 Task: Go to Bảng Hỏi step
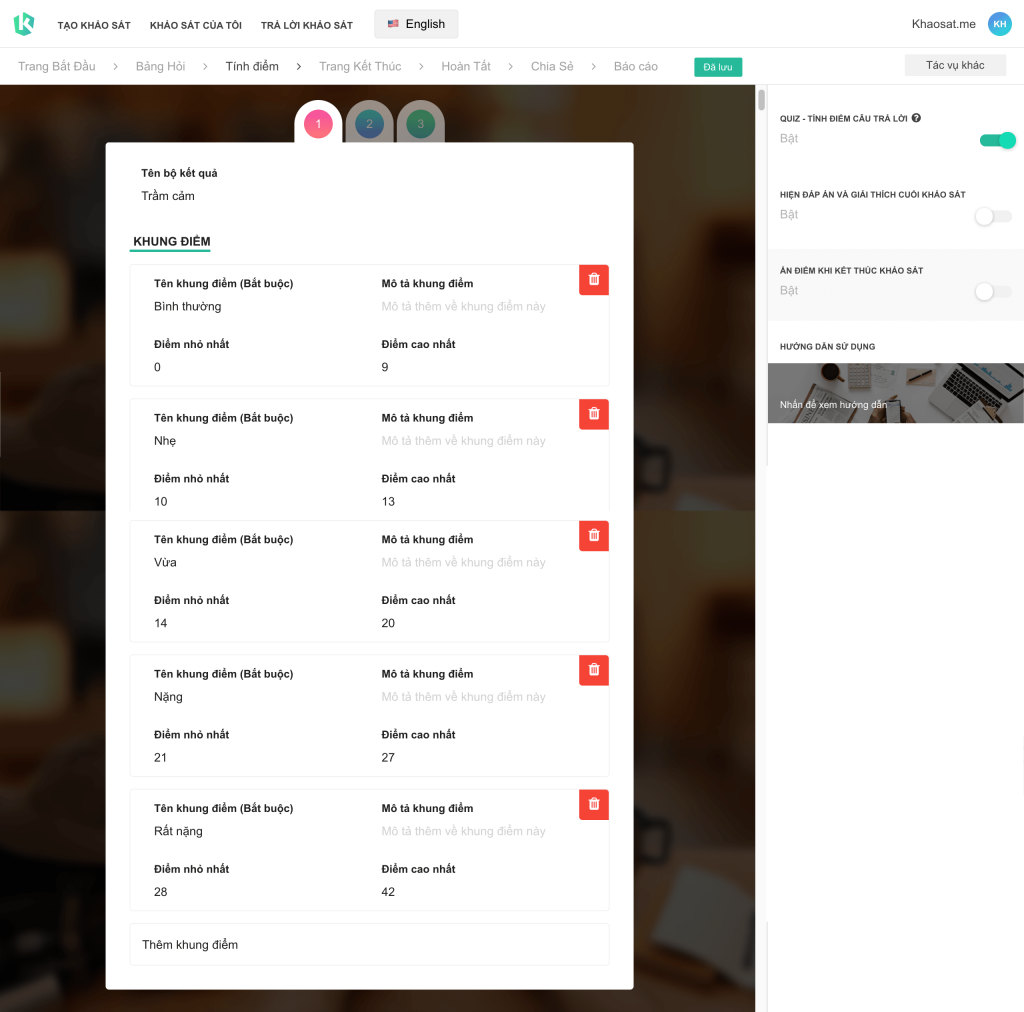pos(161,67)
